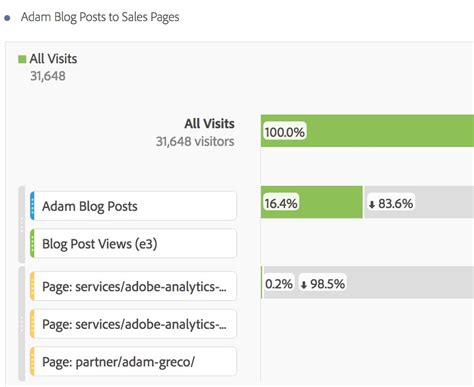Viewport: 474px width, 387px height.
Task: Click the 0.2% conversion label
Action: [279, 284]
